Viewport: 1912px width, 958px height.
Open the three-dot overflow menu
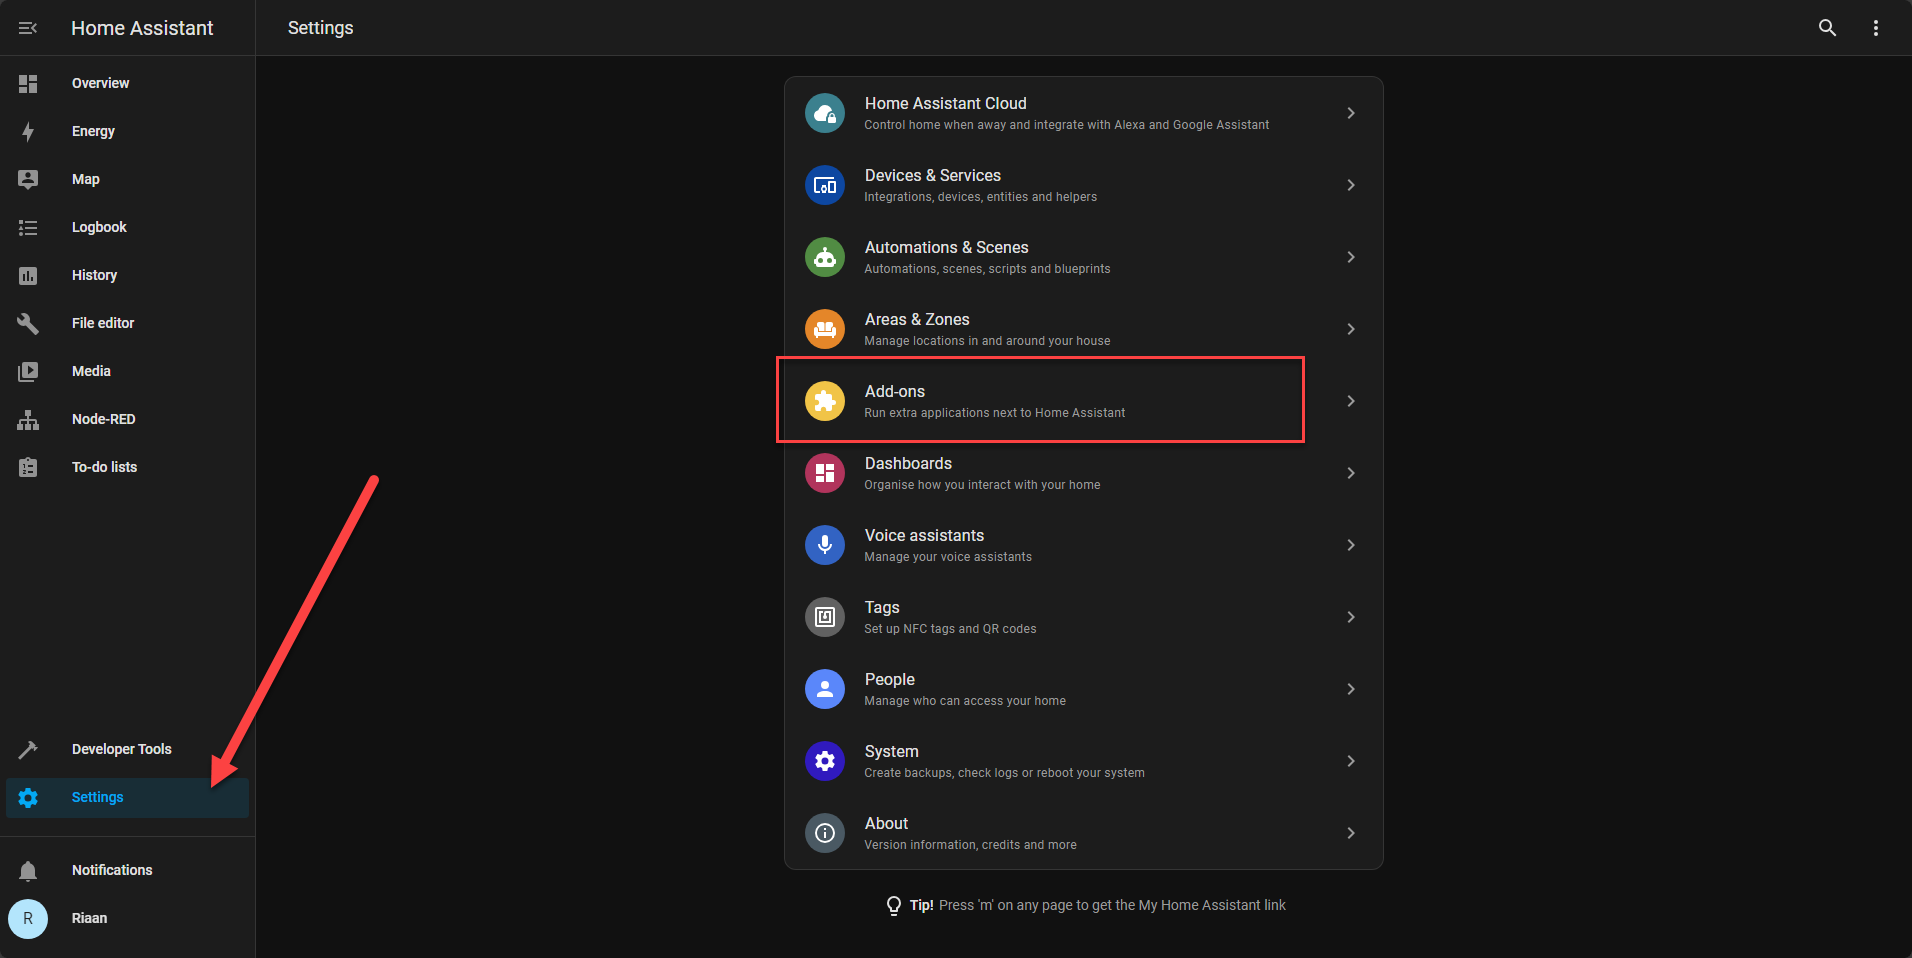[x=1876, y=28]
